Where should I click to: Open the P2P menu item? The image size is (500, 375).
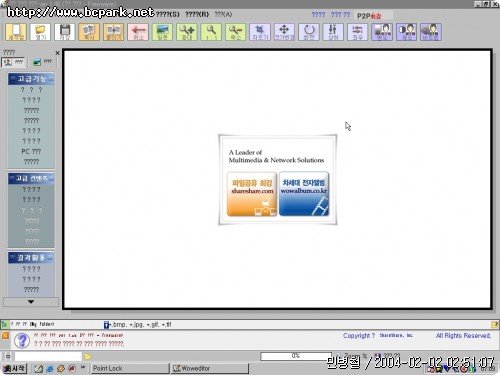pos(369,16)
